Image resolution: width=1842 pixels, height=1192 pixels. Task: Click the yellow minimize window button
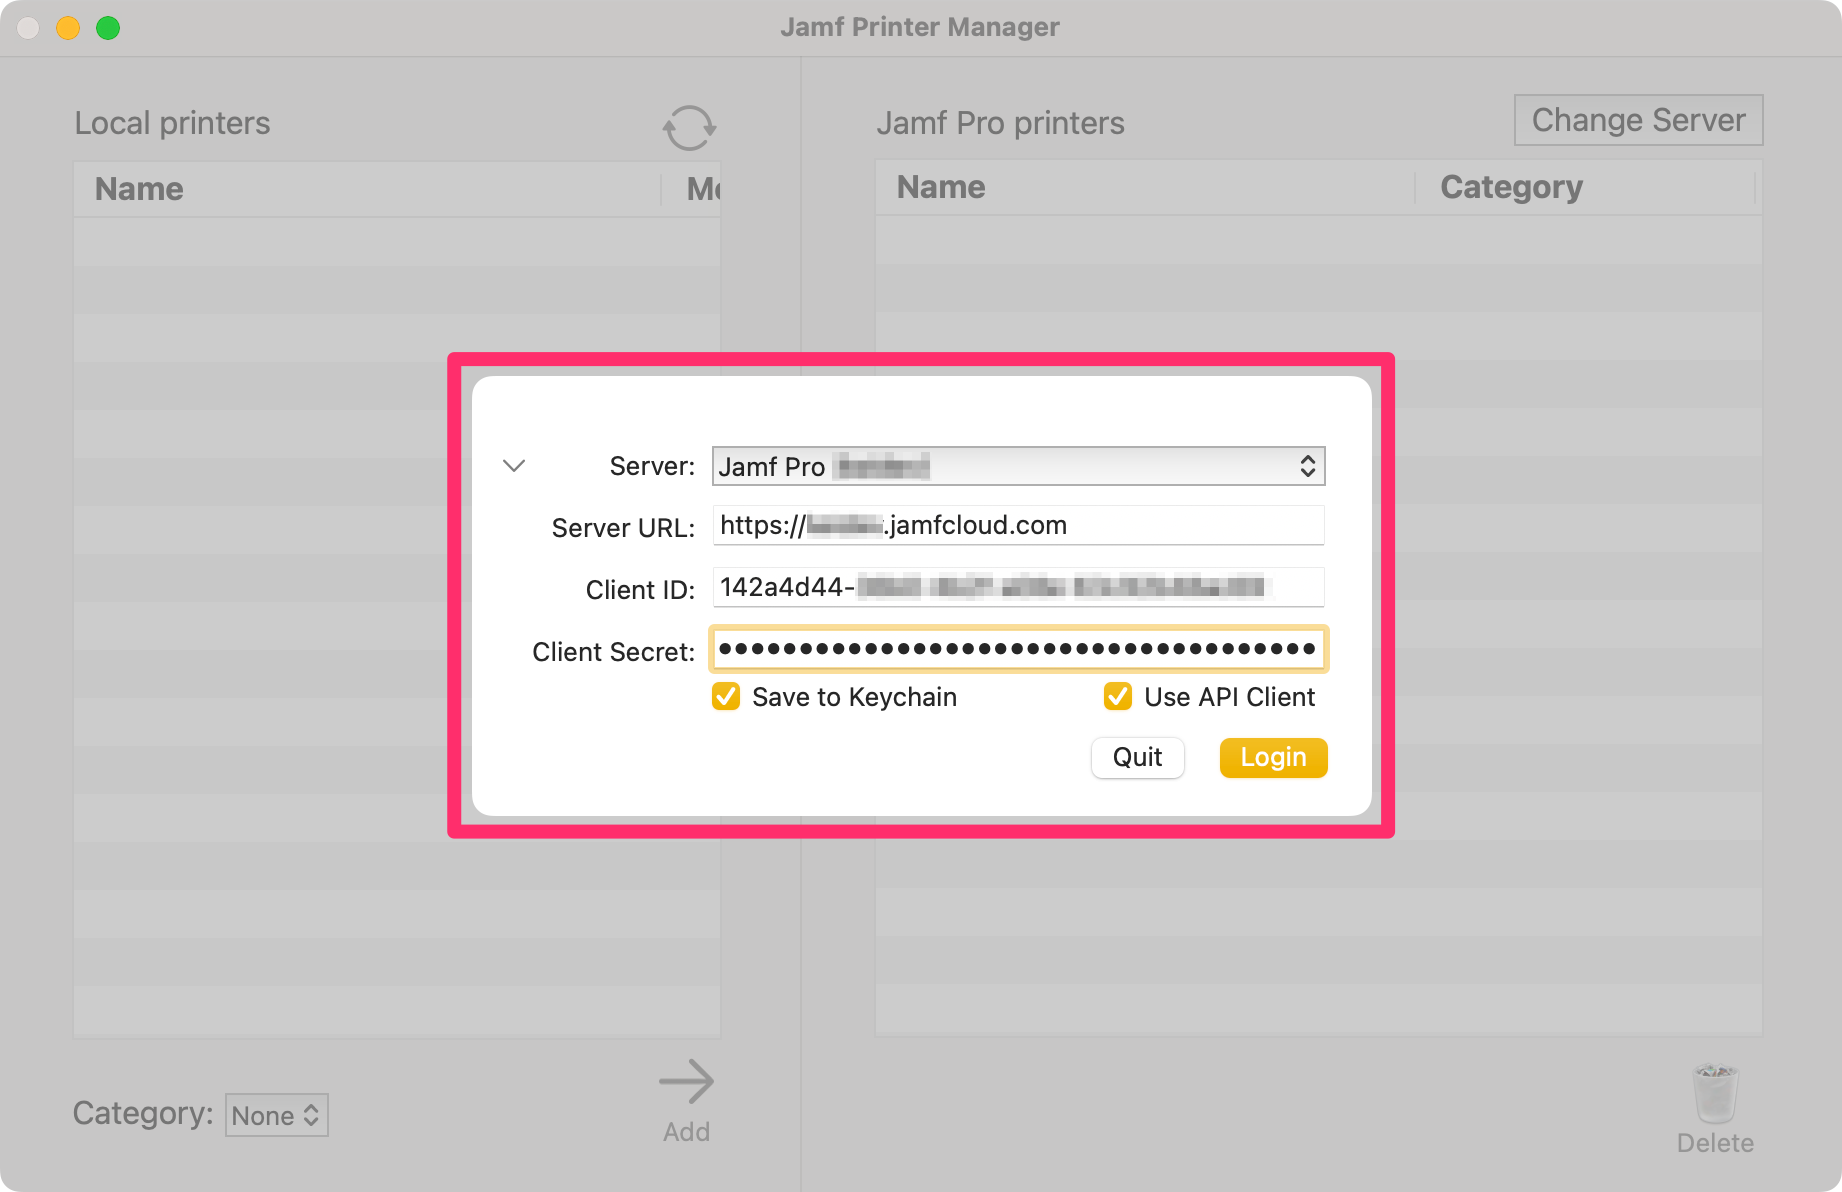point(68,28)
